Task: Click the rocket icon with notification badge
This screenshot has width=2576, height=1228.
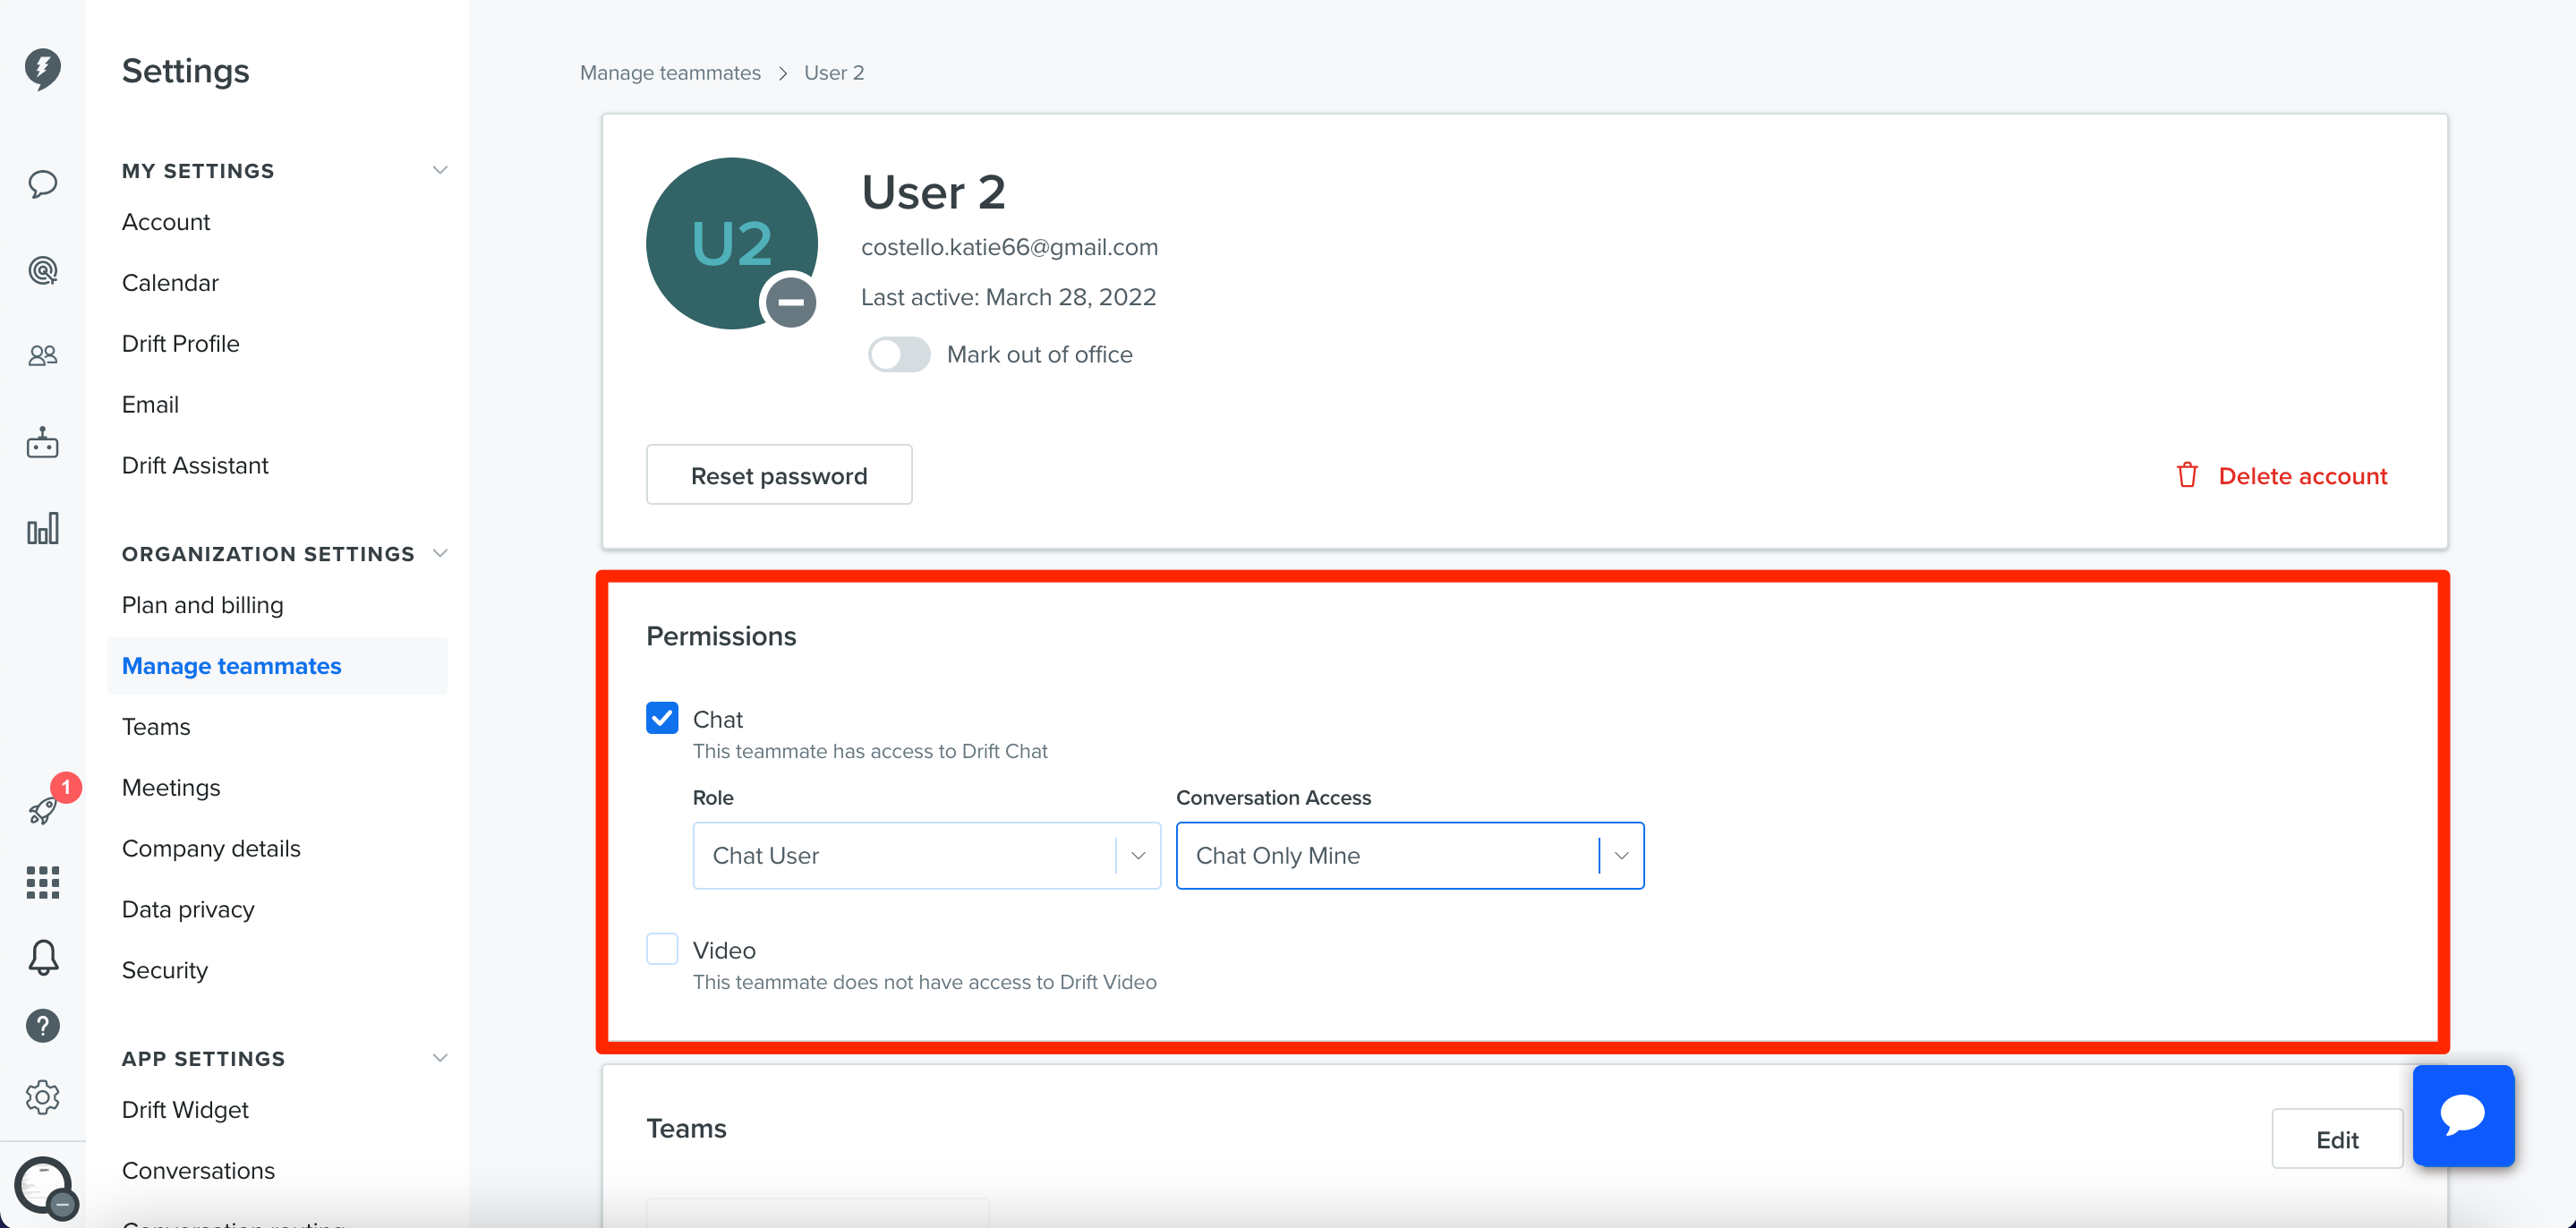Action: (44, 808)
